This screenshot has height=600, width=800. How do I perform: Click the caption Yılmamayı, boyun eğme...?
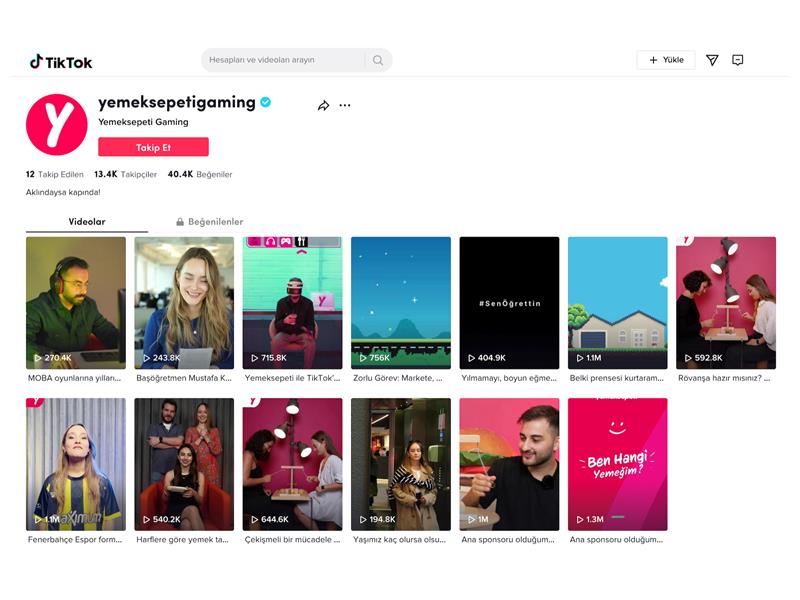tap(509, 378)
